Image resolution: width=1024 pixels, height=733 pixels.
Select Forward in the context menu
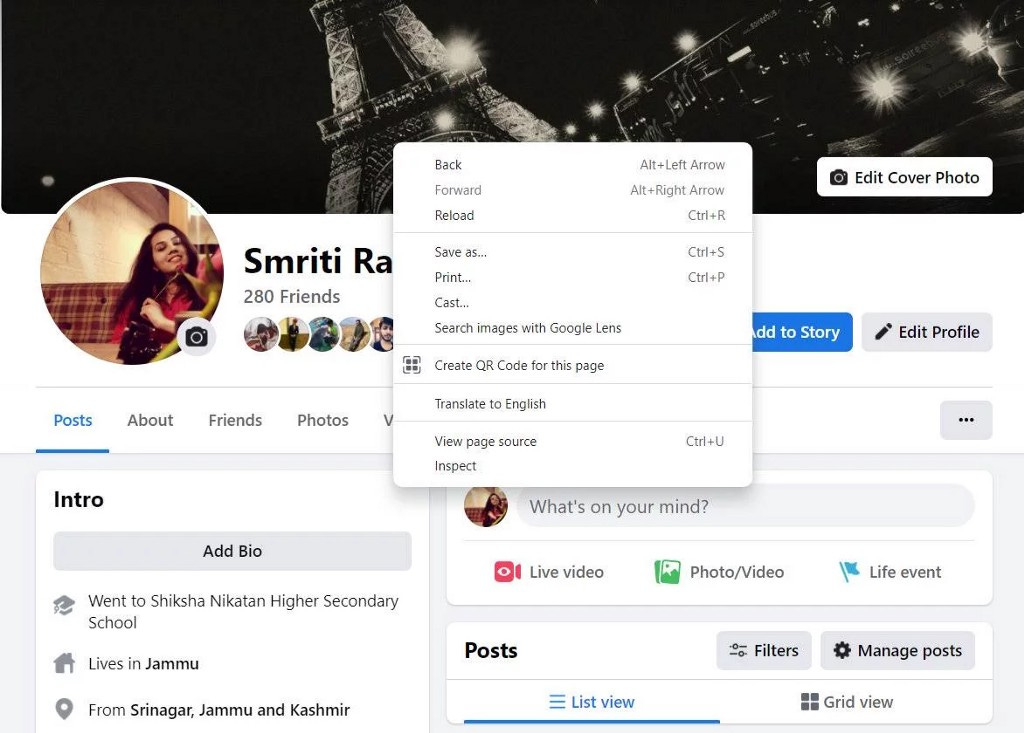(x=573, y=190)
